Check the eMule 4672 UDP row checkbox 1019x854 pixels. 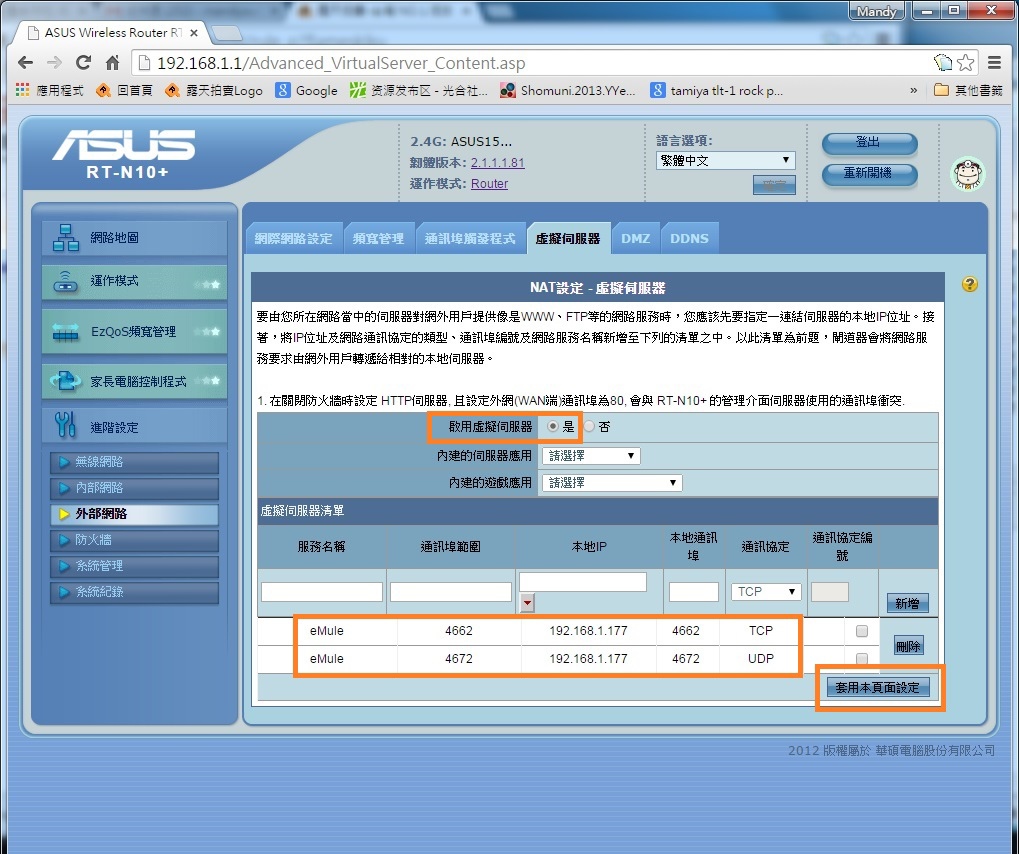862,658
